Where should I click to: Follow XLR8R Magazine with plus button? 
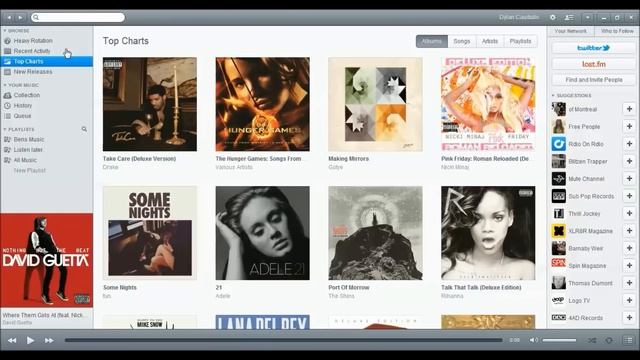point(629,231)
